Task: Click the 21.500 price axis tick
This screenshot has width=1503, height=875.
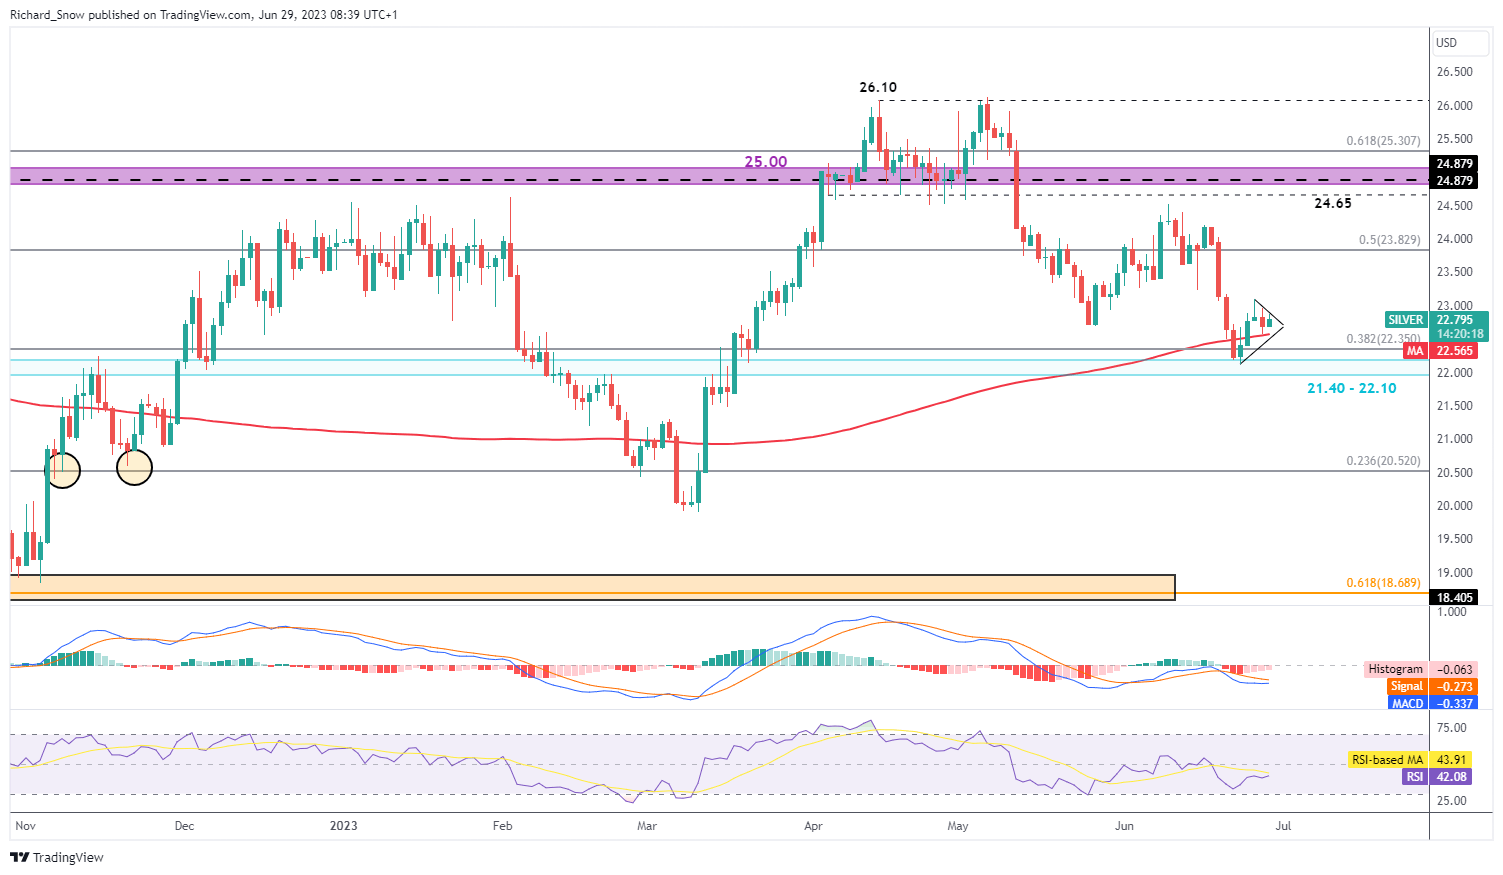Action: click(1454, 406)
